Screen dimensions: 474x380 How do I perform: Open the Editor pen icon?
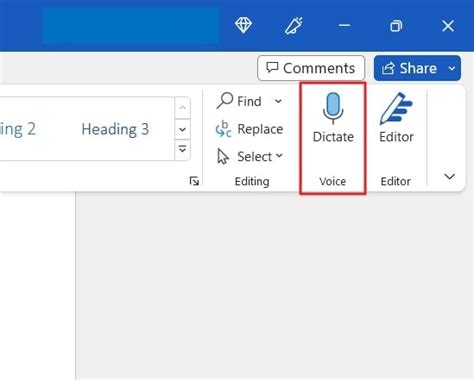click(x=396, y=108)
